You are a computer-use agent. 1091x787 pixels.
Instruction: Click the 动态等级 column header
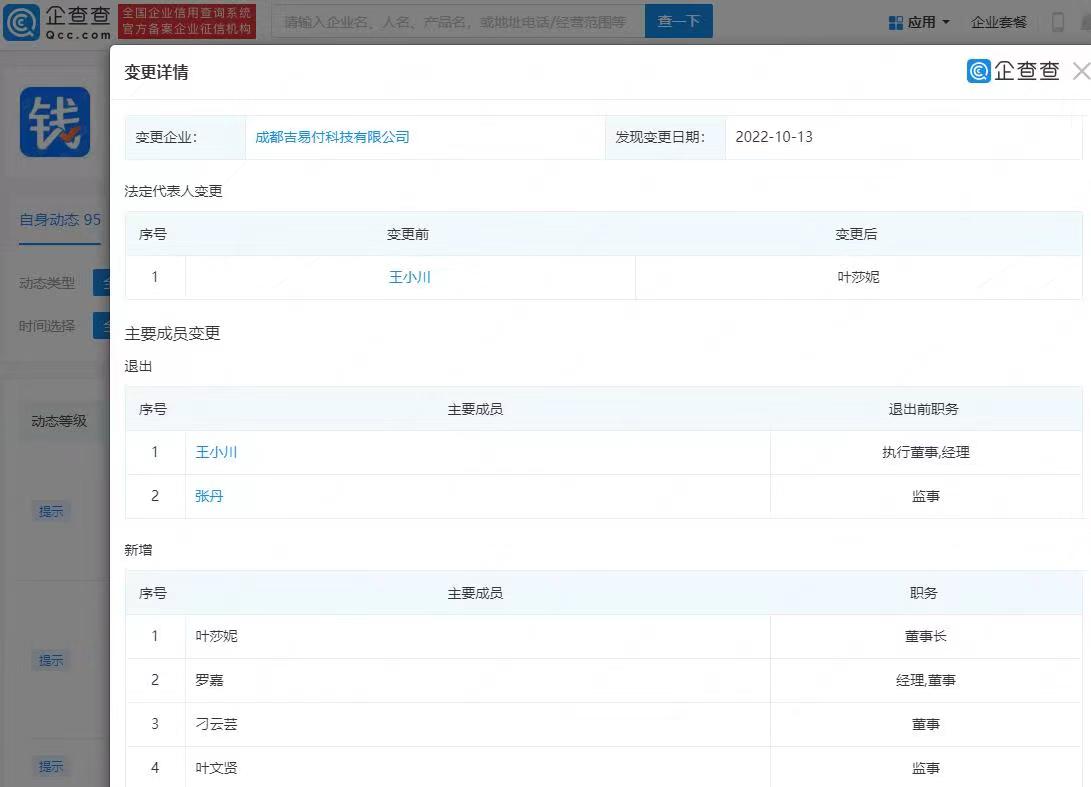59,421
